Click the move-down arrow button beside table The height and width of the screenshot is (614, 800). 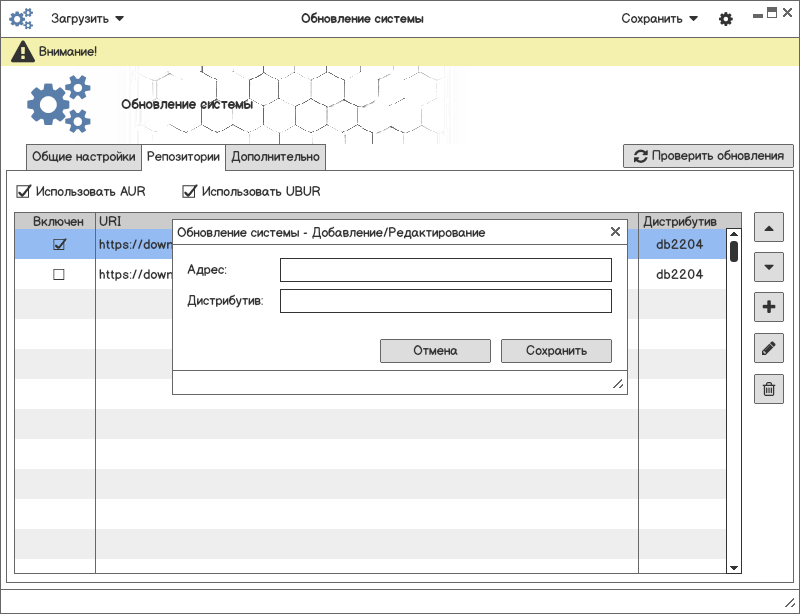[x=768, y=267]
